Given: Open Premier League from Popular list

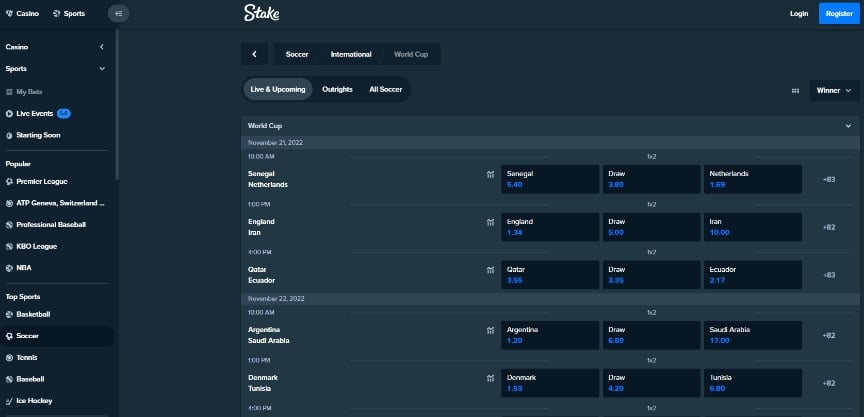Looking at the screenshot, I should point(37,181).
